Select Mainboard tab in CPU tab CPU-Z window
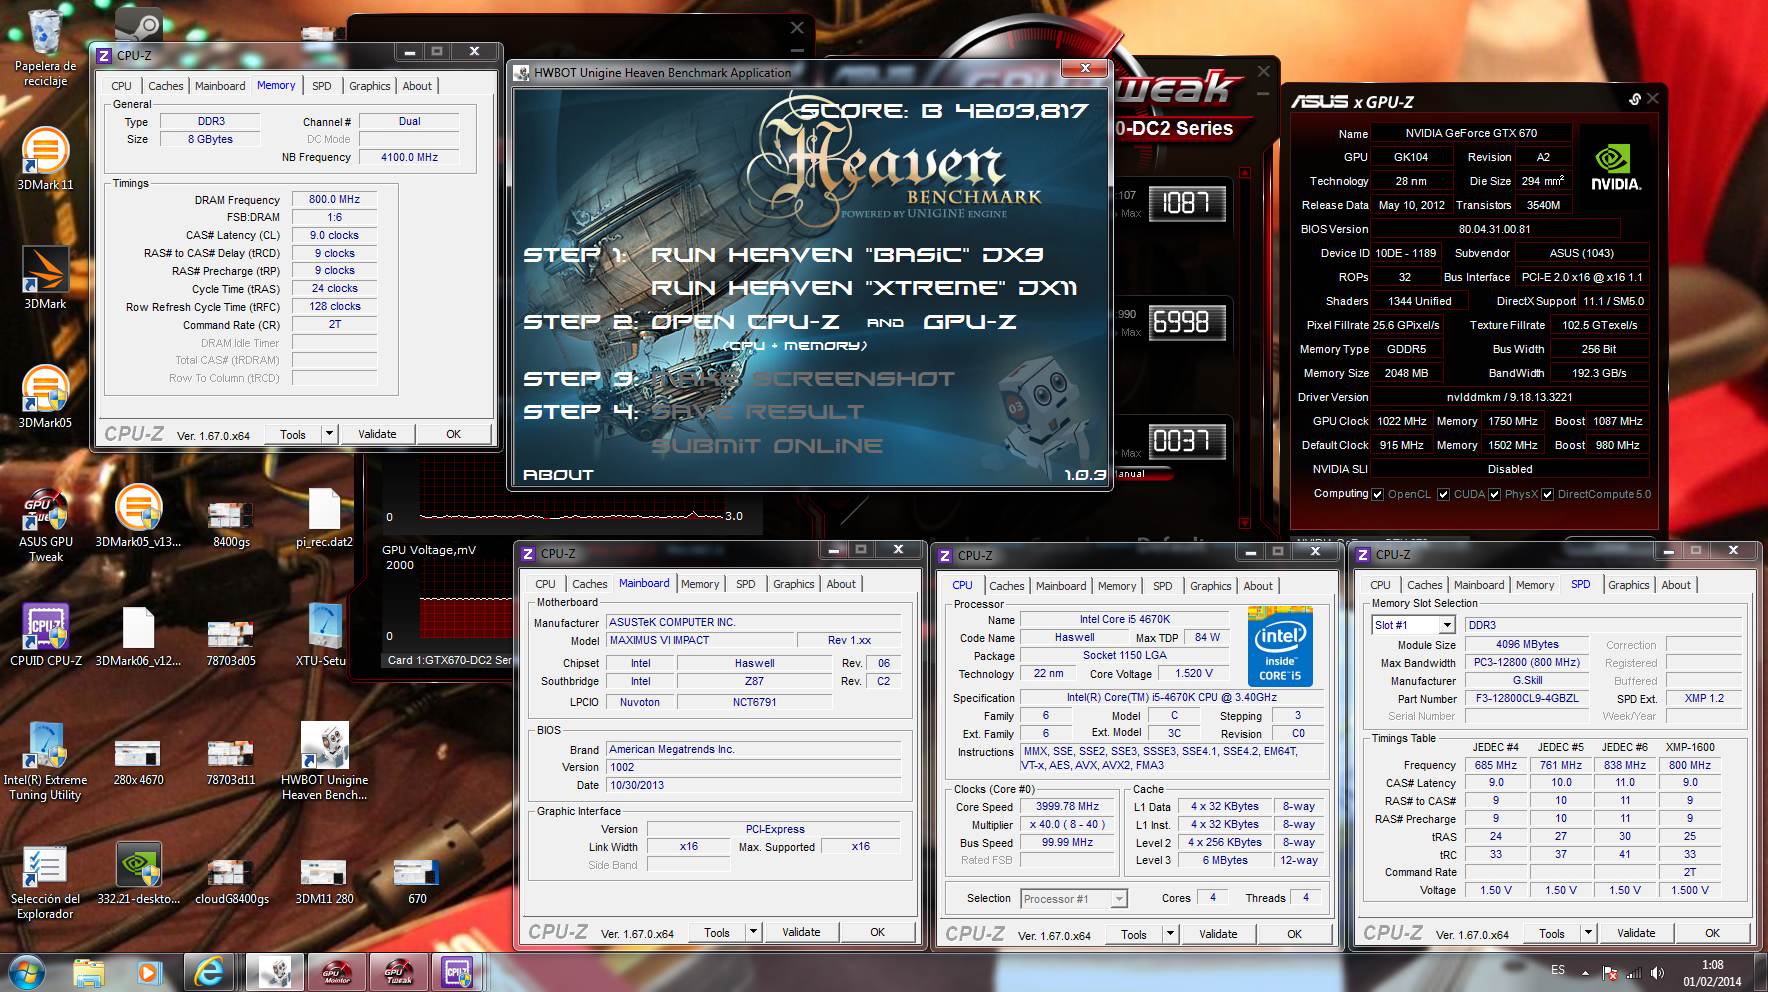Screen dimensions: 1768x992 1061,586
